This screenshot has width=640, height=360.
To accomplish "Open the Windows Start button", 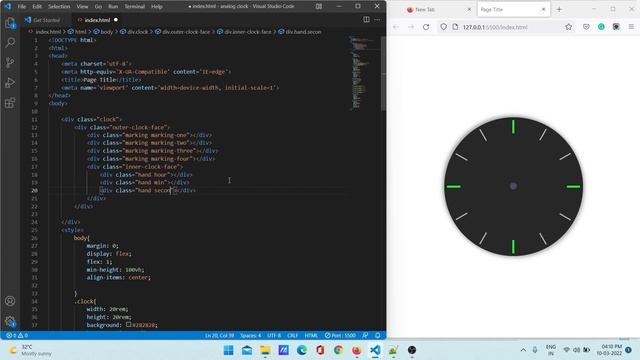I will 229,350.
